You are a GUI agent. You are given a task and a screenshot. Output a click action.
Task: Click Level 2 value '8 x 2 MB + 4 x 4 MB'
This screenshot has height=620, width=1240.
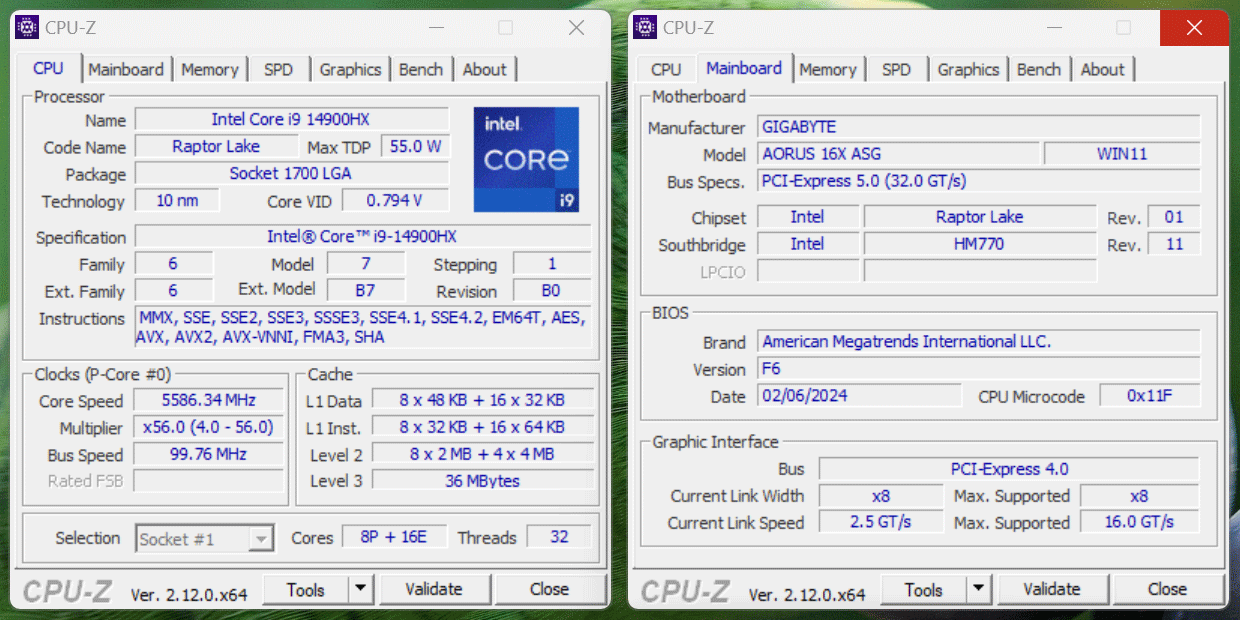point(482,454)
